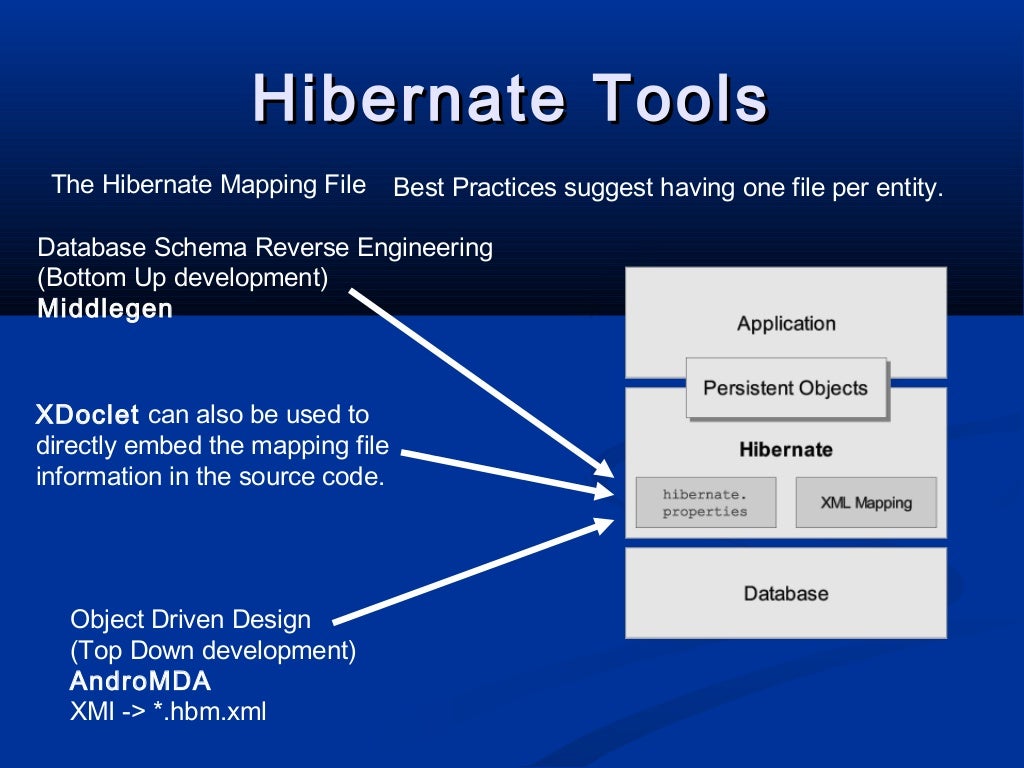Select the 'XMI -> *.hbm.xml' line
Screen dimensions: 1024x768
[x=168, y=711]
